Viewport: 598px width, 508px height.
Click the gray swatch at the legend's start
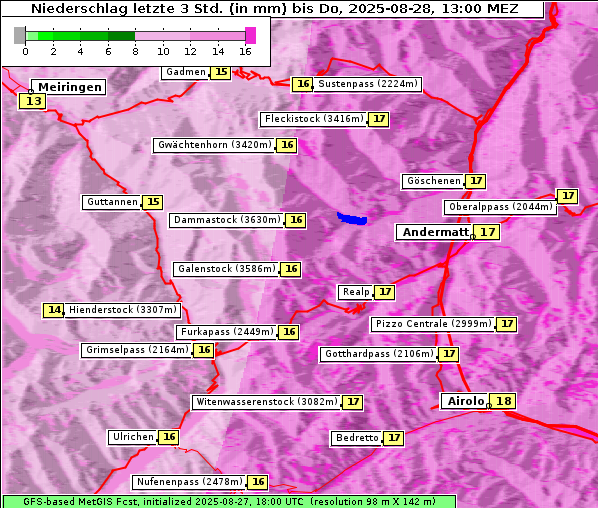click(x=19, y=35)
